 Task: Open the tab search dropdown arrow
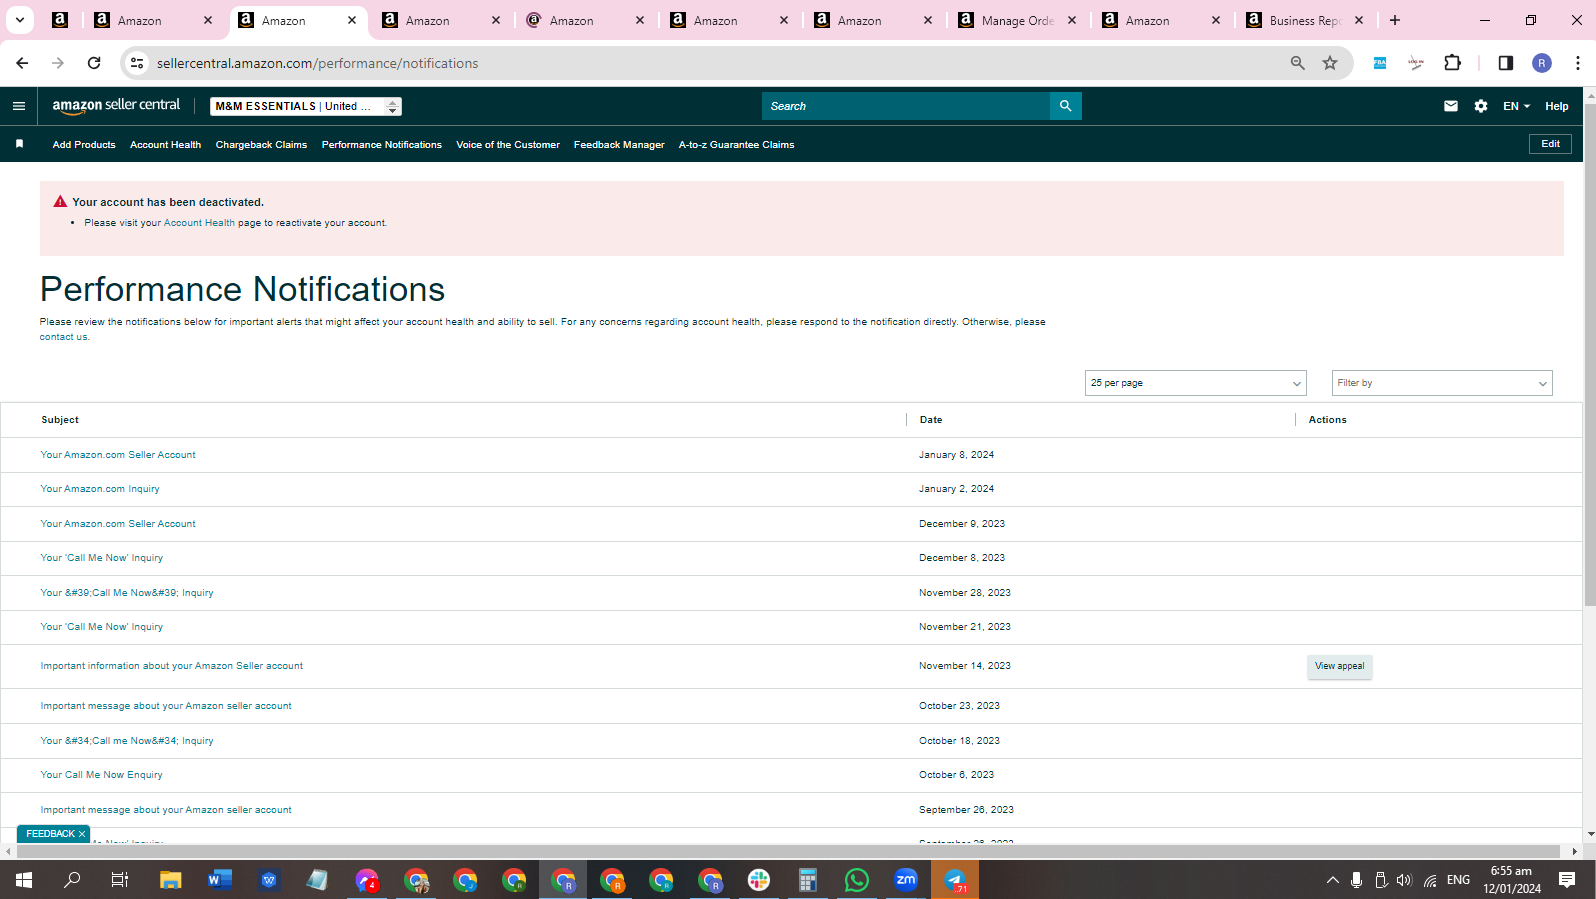pos(20,20)
